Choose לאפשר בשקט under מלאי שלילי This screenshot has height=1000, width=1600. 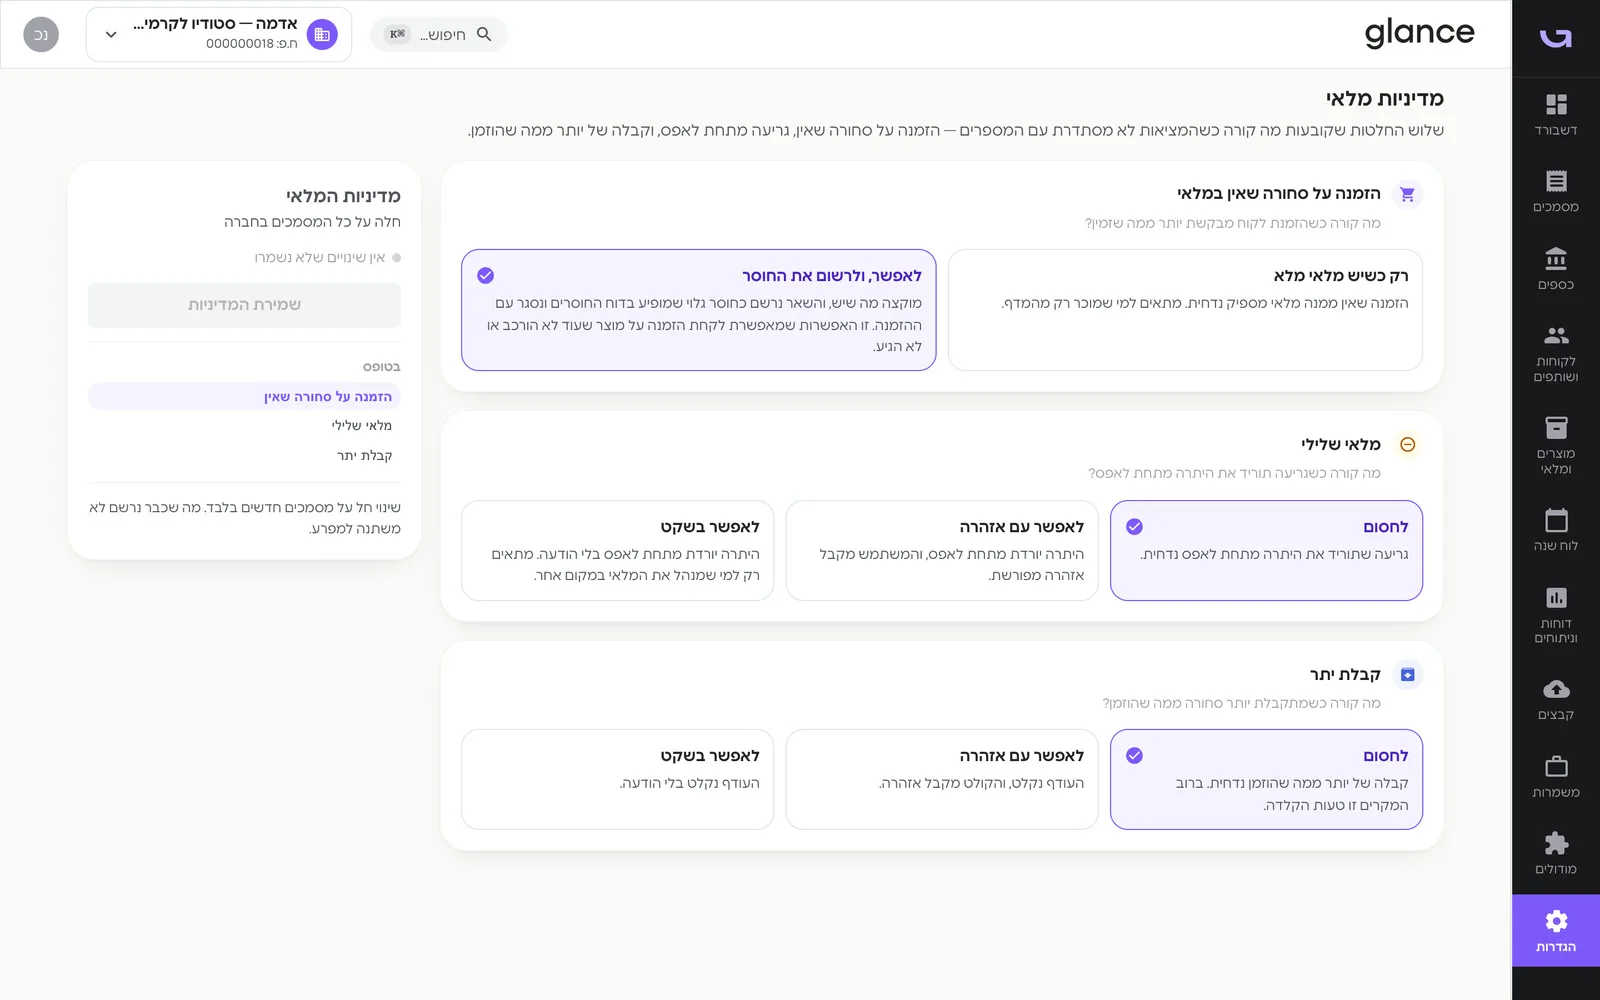coord(617,550)
